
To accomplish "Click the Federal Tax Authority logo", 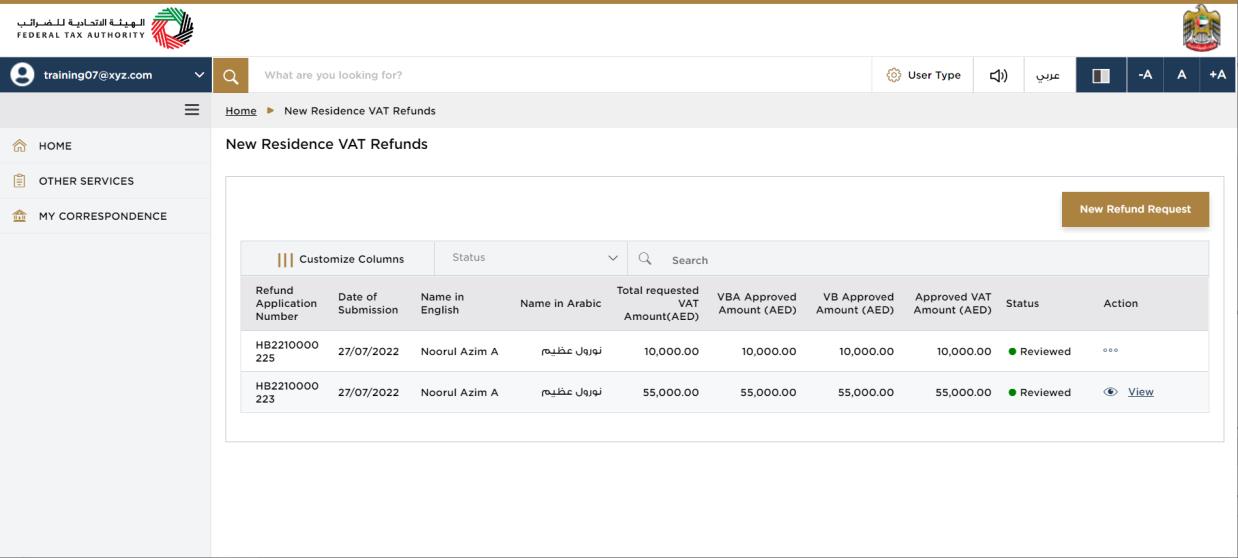I will [105, 29].
